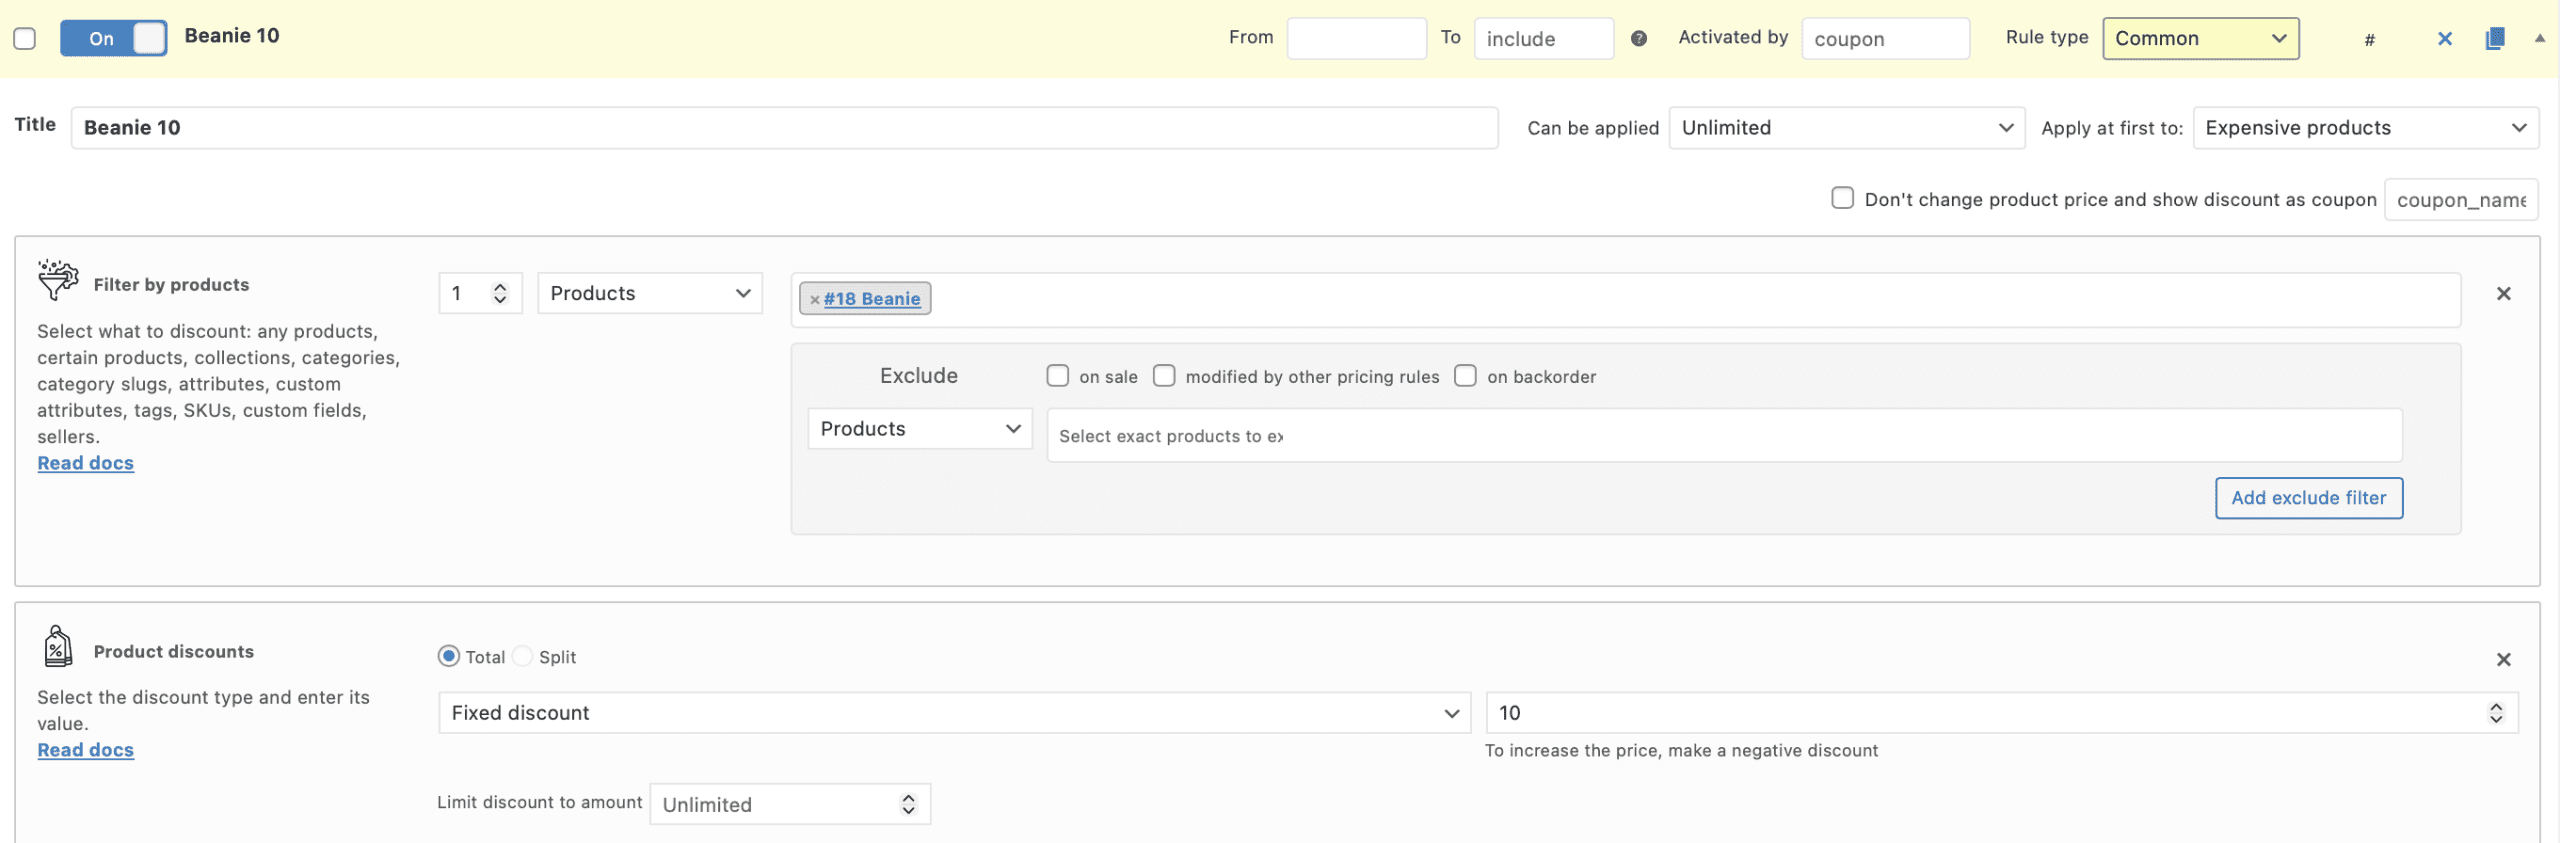This screenshot has height=843, width=2560.
Task: Open the Rule type Common dropdown
Action: [x=2200, y=38]
